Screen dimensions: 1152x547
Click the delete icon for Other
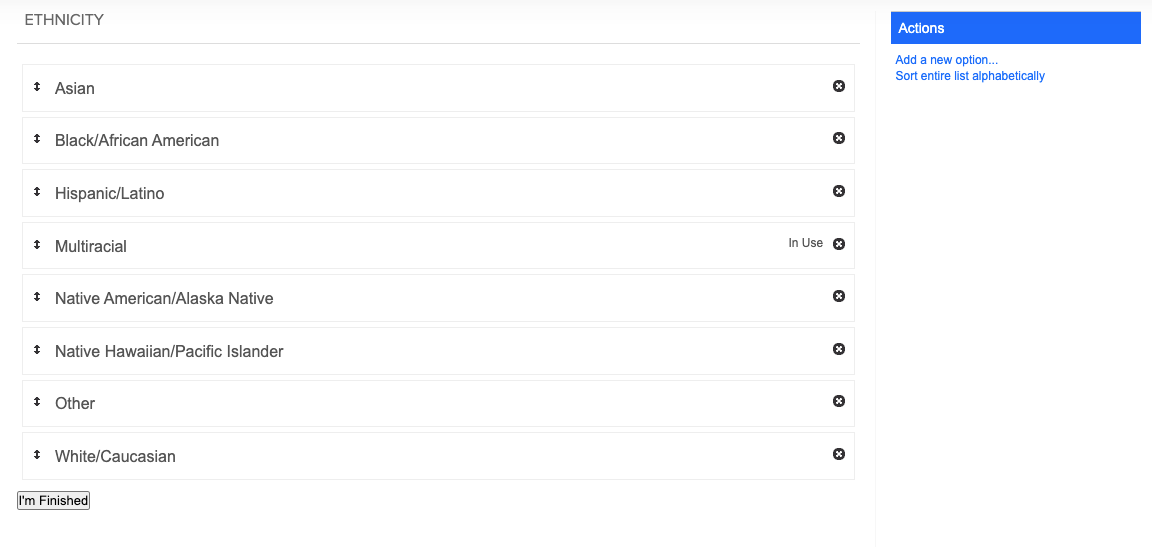[838, 401]
